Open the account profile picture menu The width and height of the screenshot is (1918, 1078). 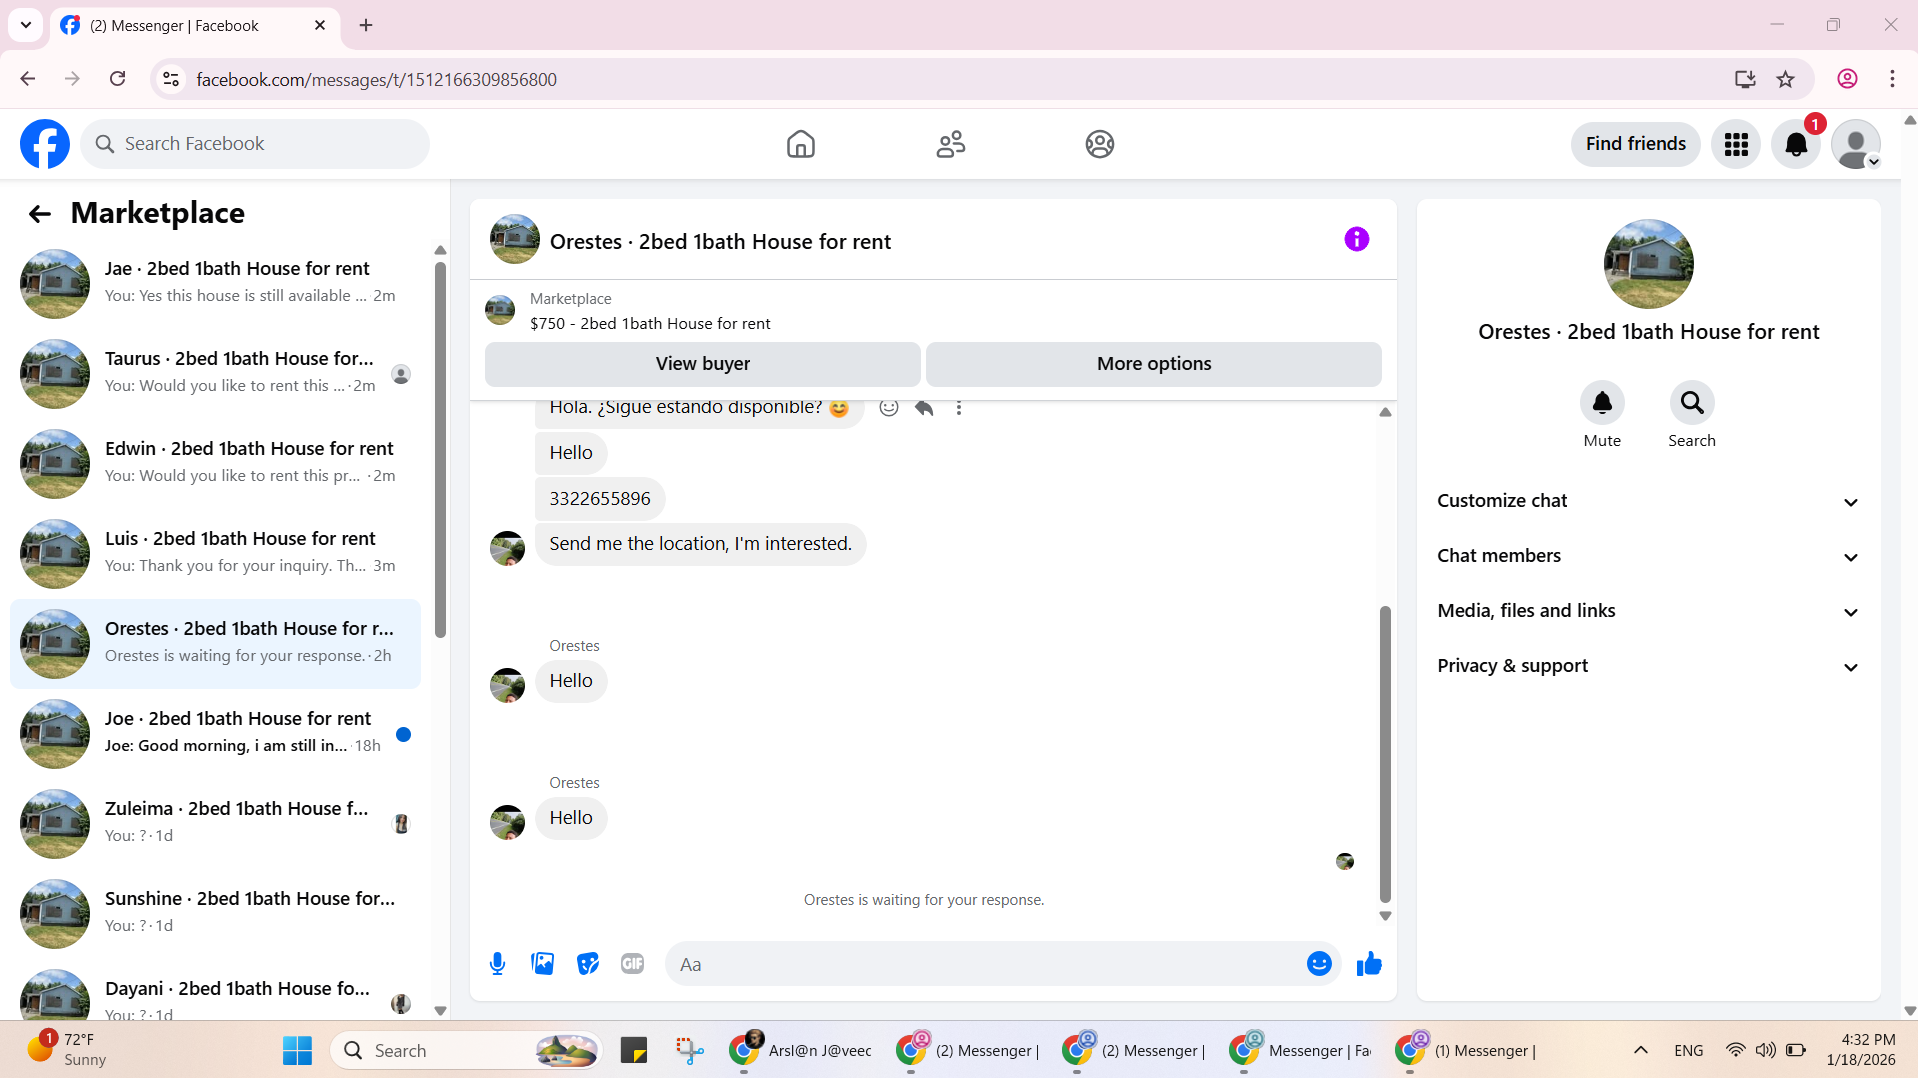pyautogui.click(x=1856, y=144)
